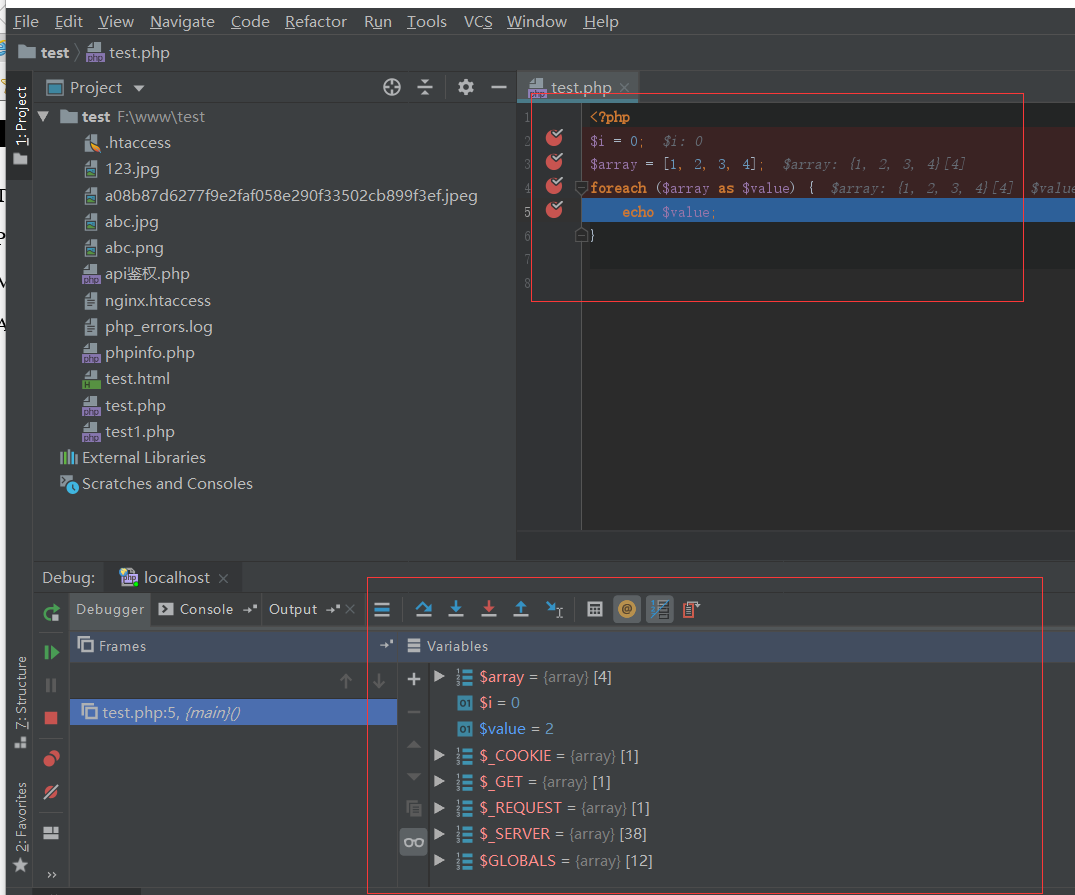Select php_errors.log file

tap(158, 326)
